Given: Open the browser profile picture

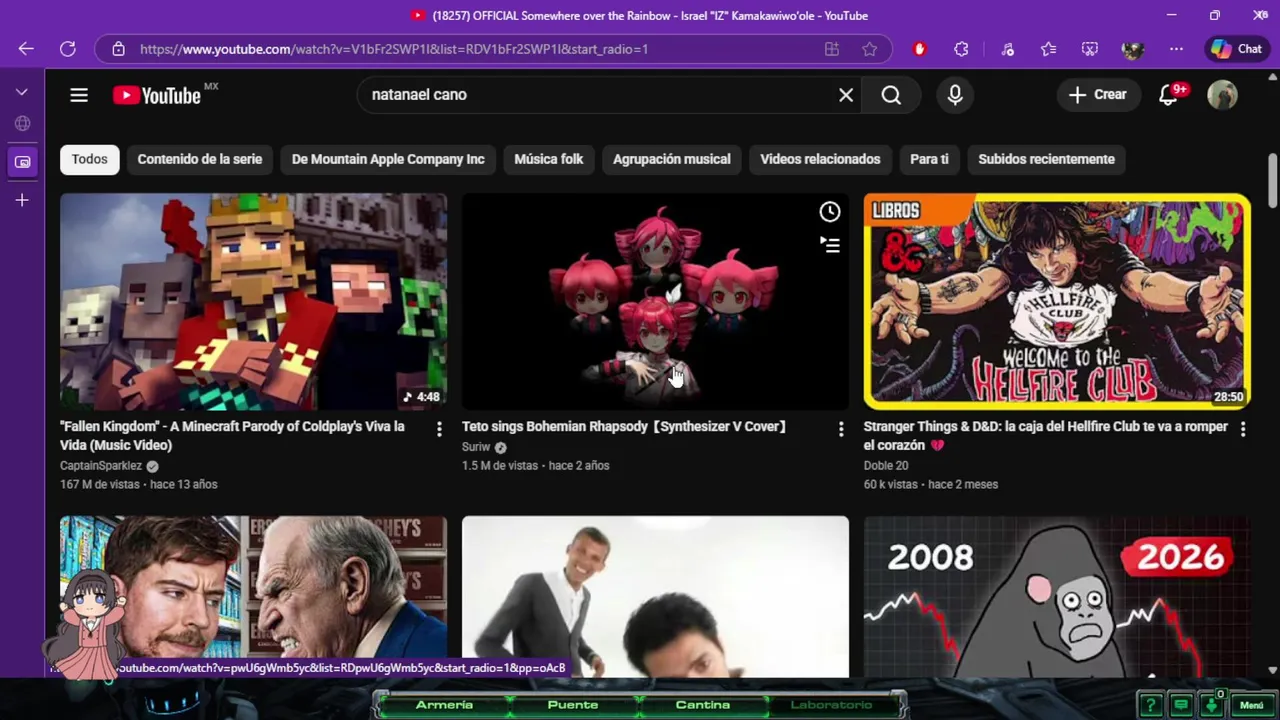Looking at the screenshot, I should click(x=1133, y=49).
